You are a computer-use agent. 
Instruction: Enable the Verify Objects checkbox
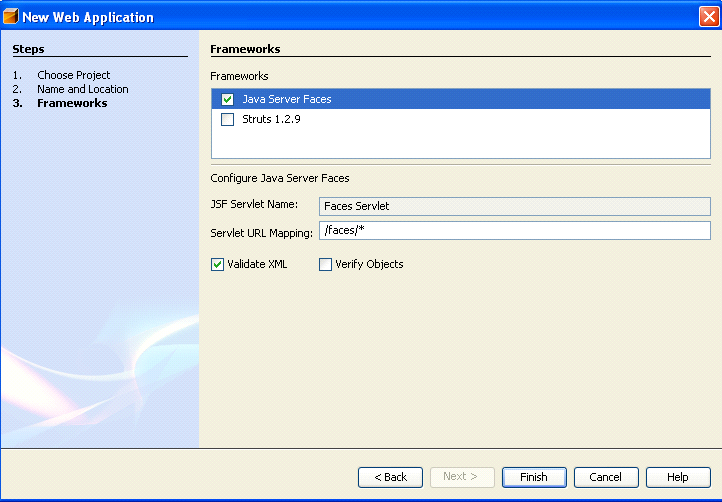tap(326, 264)
